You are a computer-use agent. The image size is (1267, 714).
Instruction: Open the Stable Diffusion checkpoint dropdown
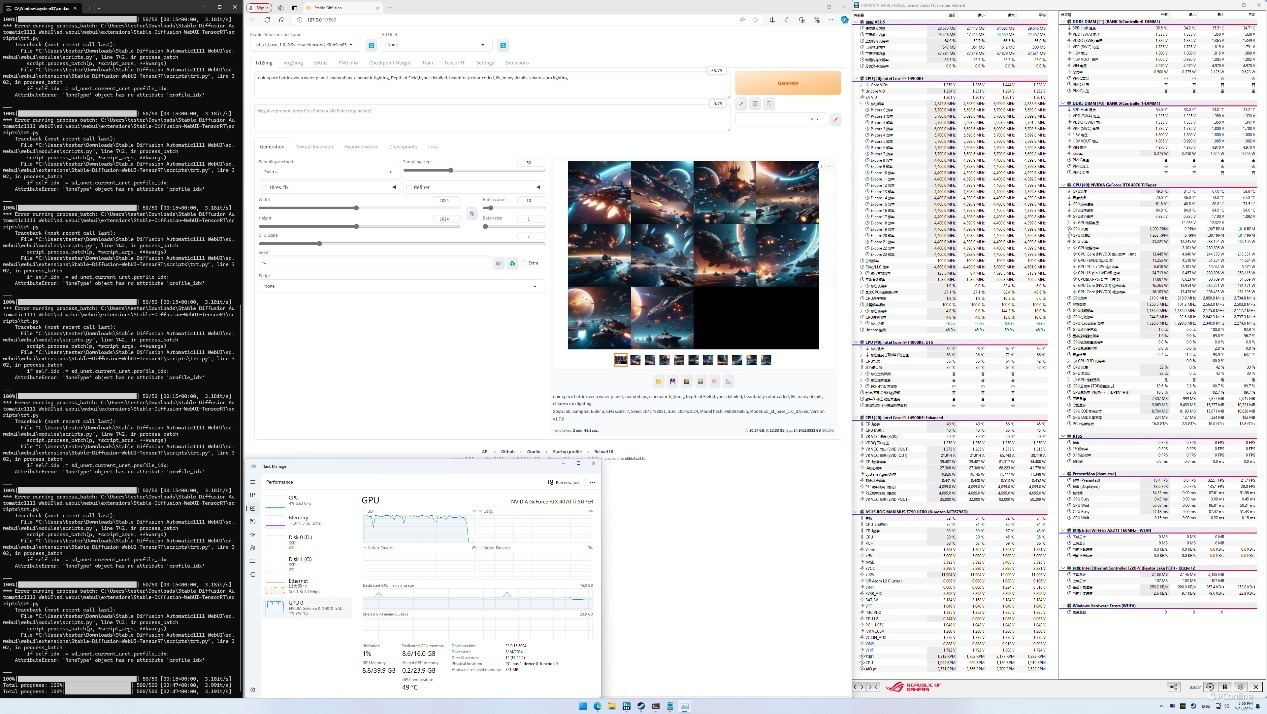[x=305, y=45]
